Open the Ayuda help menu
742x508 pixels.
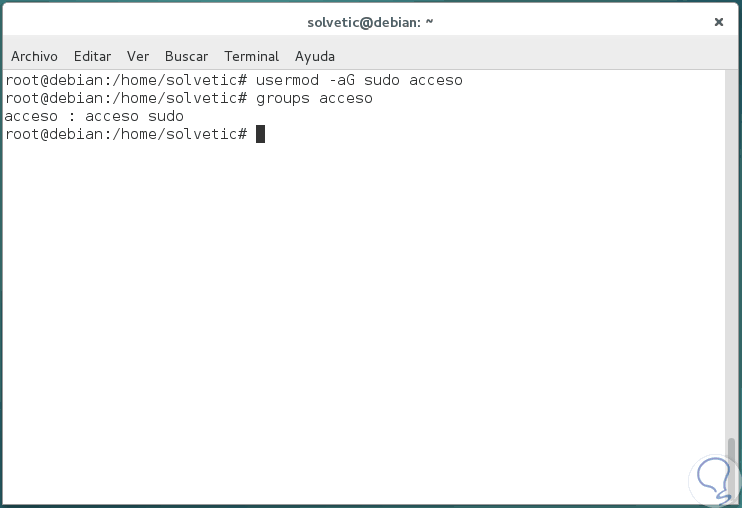315,56
